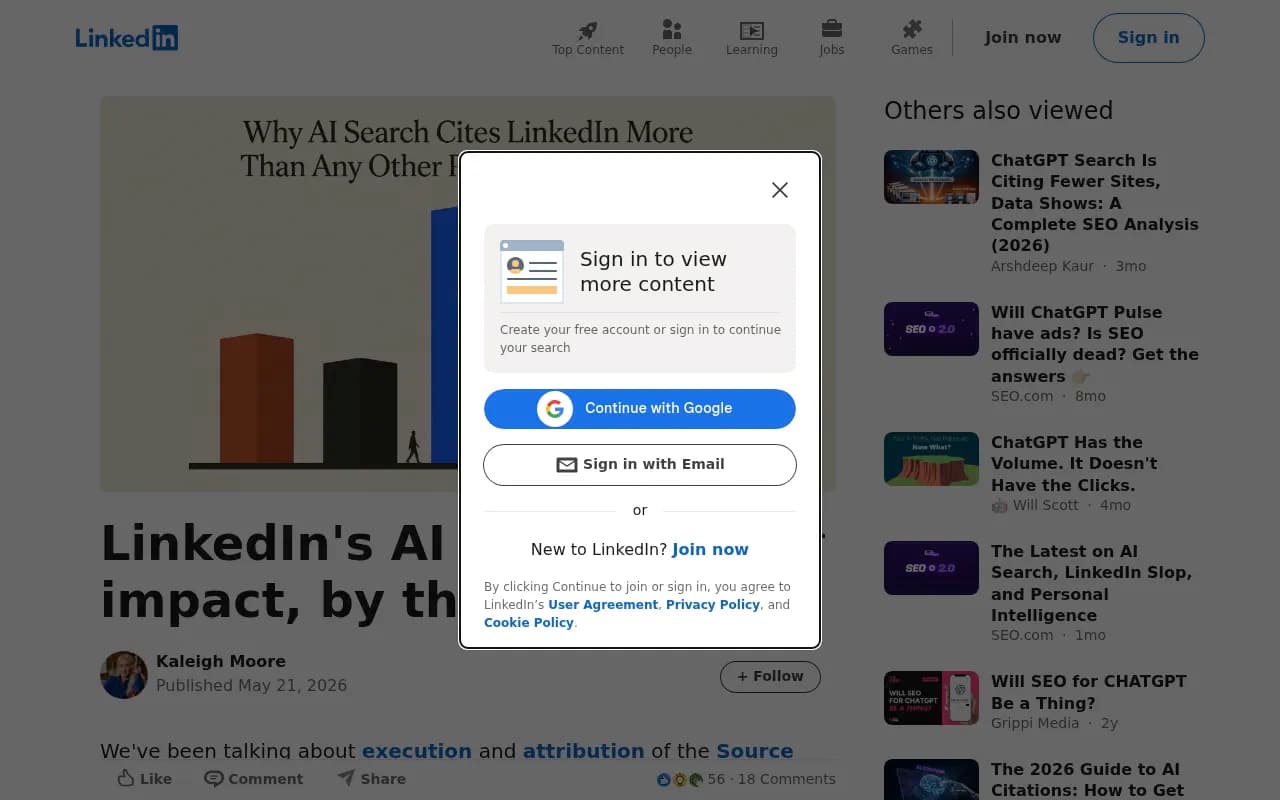1280x800 pixels.
Task: Open the Source link in article
Action: (755, 751)
